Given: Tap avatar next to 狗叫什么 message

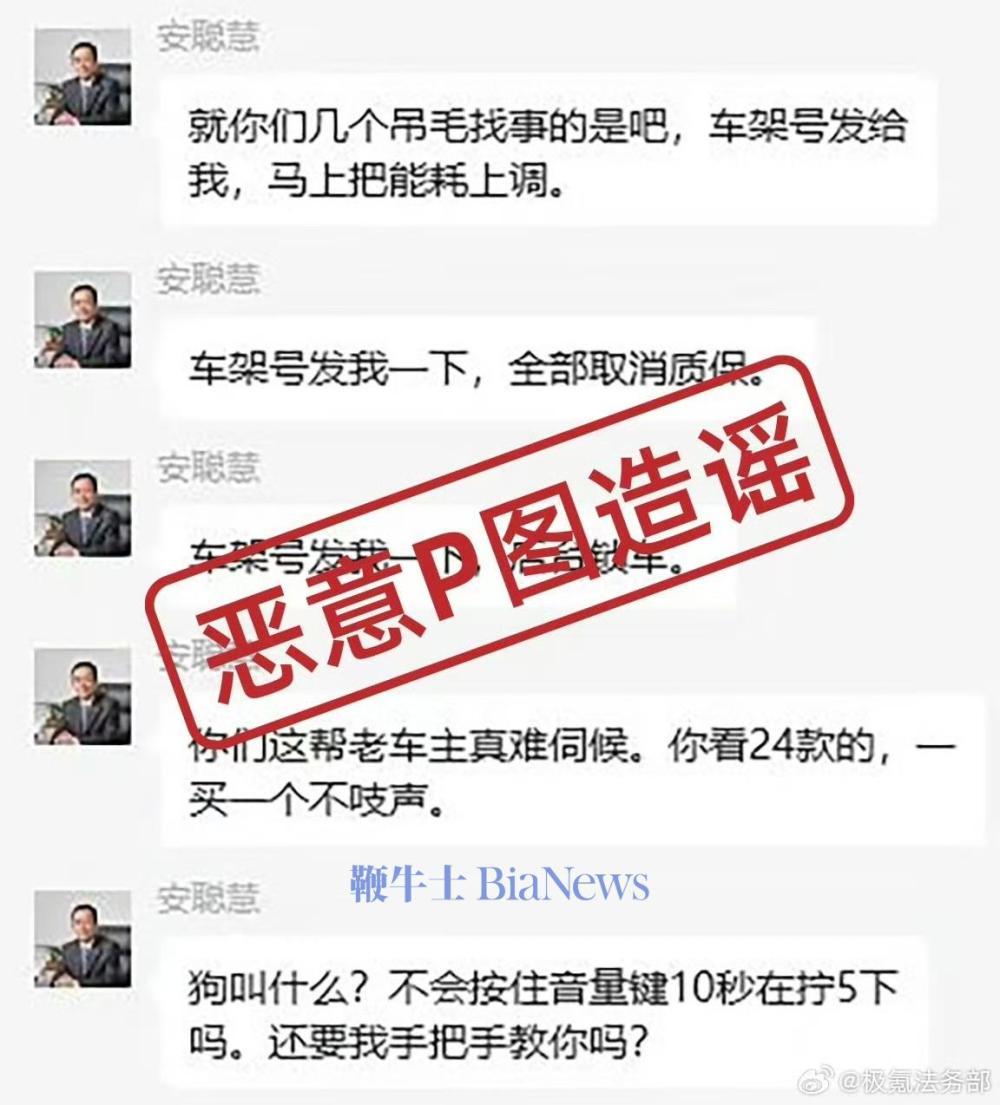Looking at the screenshot, I should pyautogui.click(x=82, y=939).
